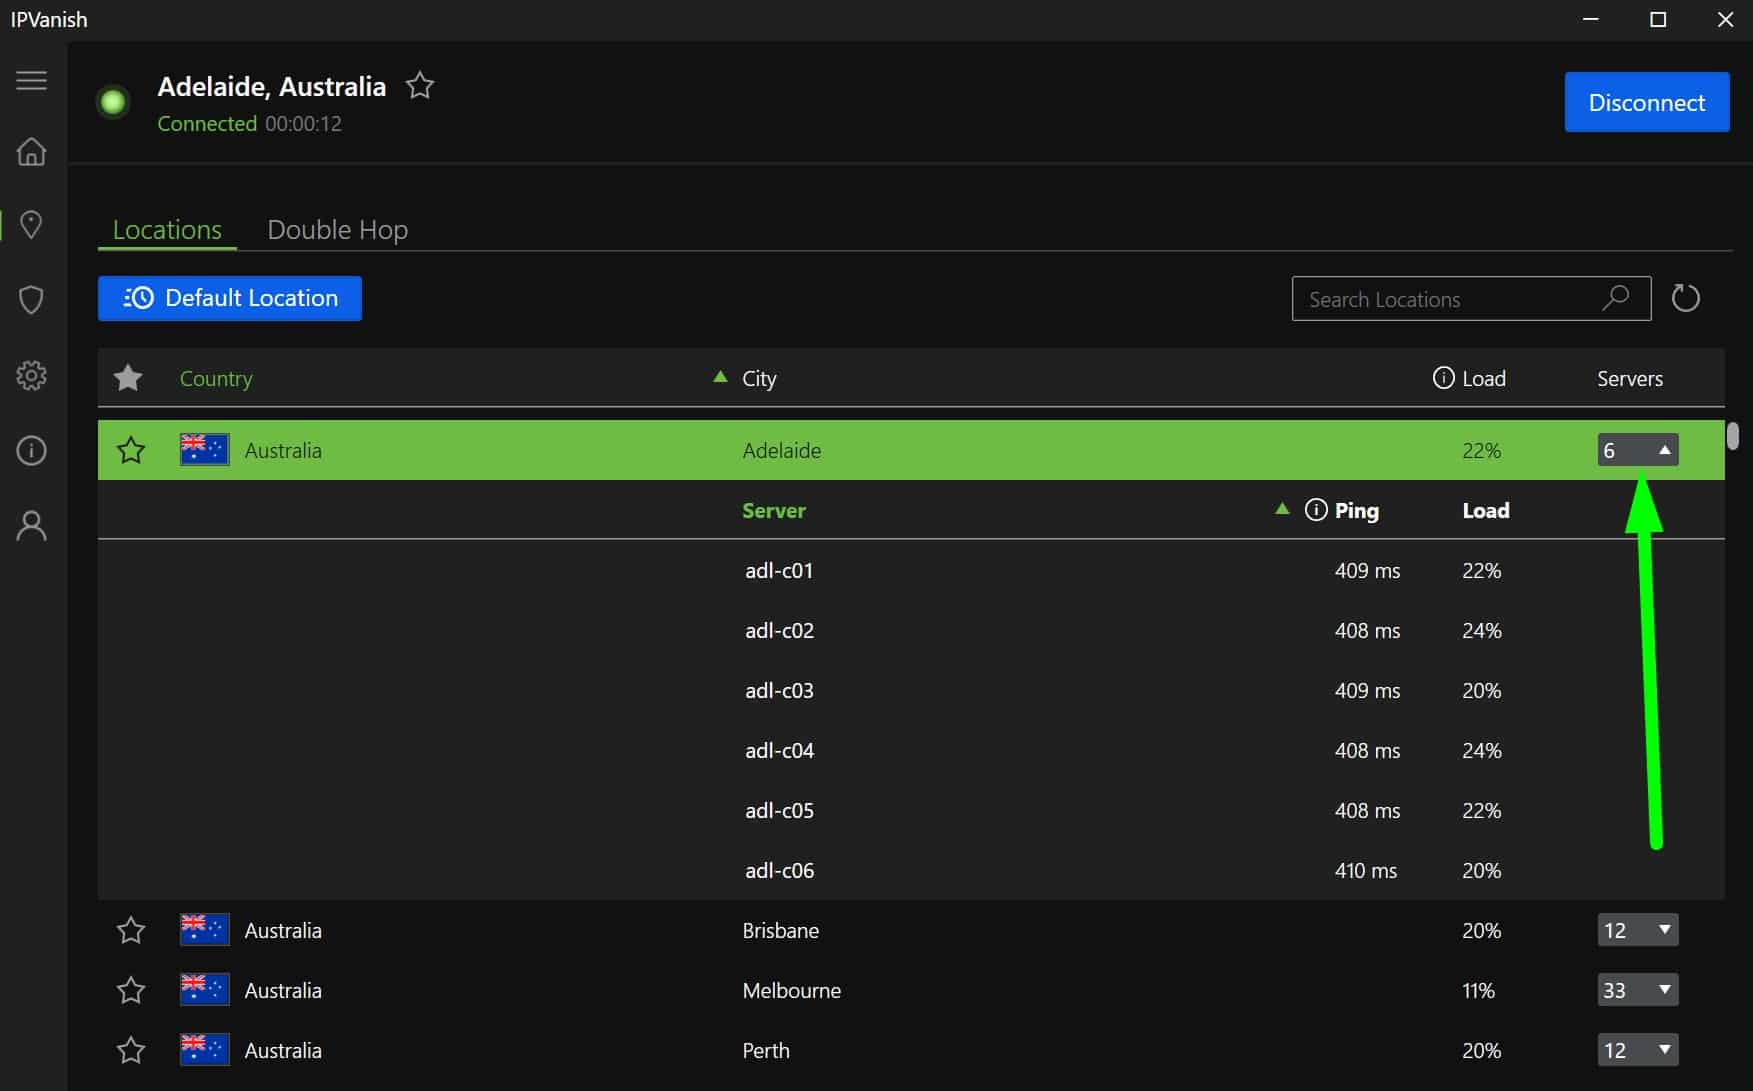Favorite Adelaide, Australia using header star
Image resolution: width=1753 pixels, height=1091 pixels.
(420, 86)
